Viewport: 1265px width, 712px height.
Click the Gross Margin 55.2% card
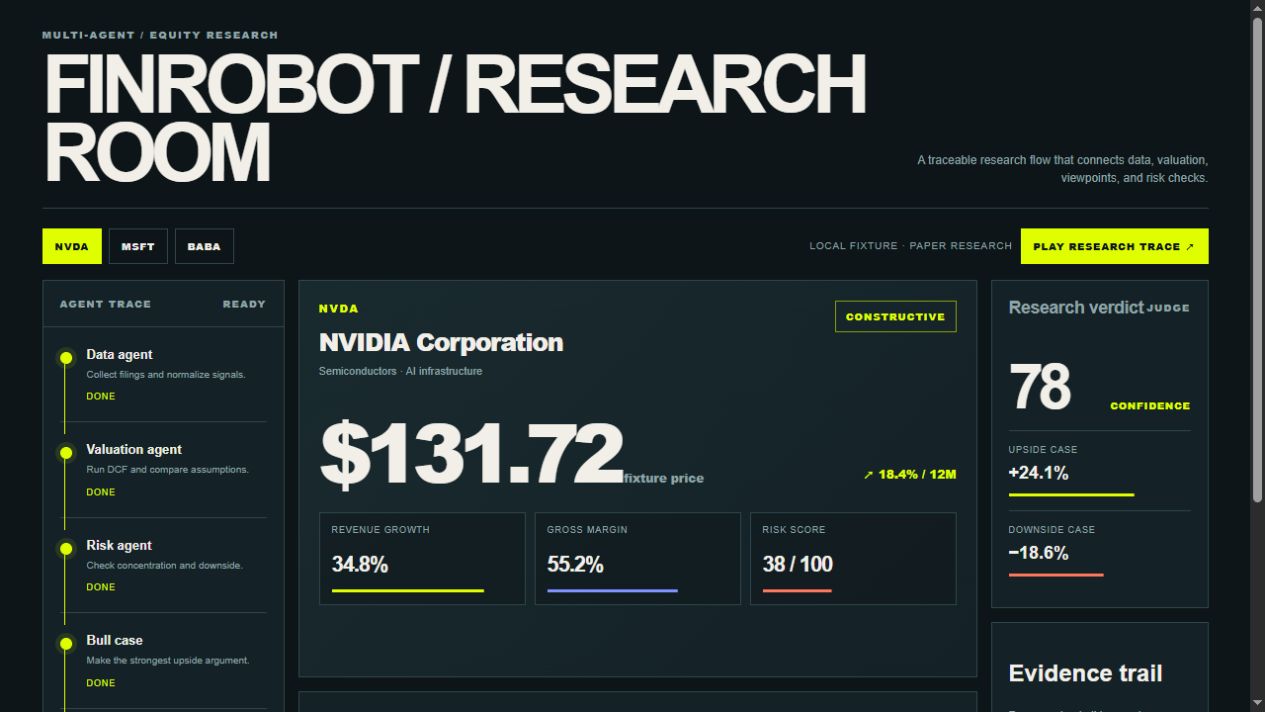click(x=637, y=559)
